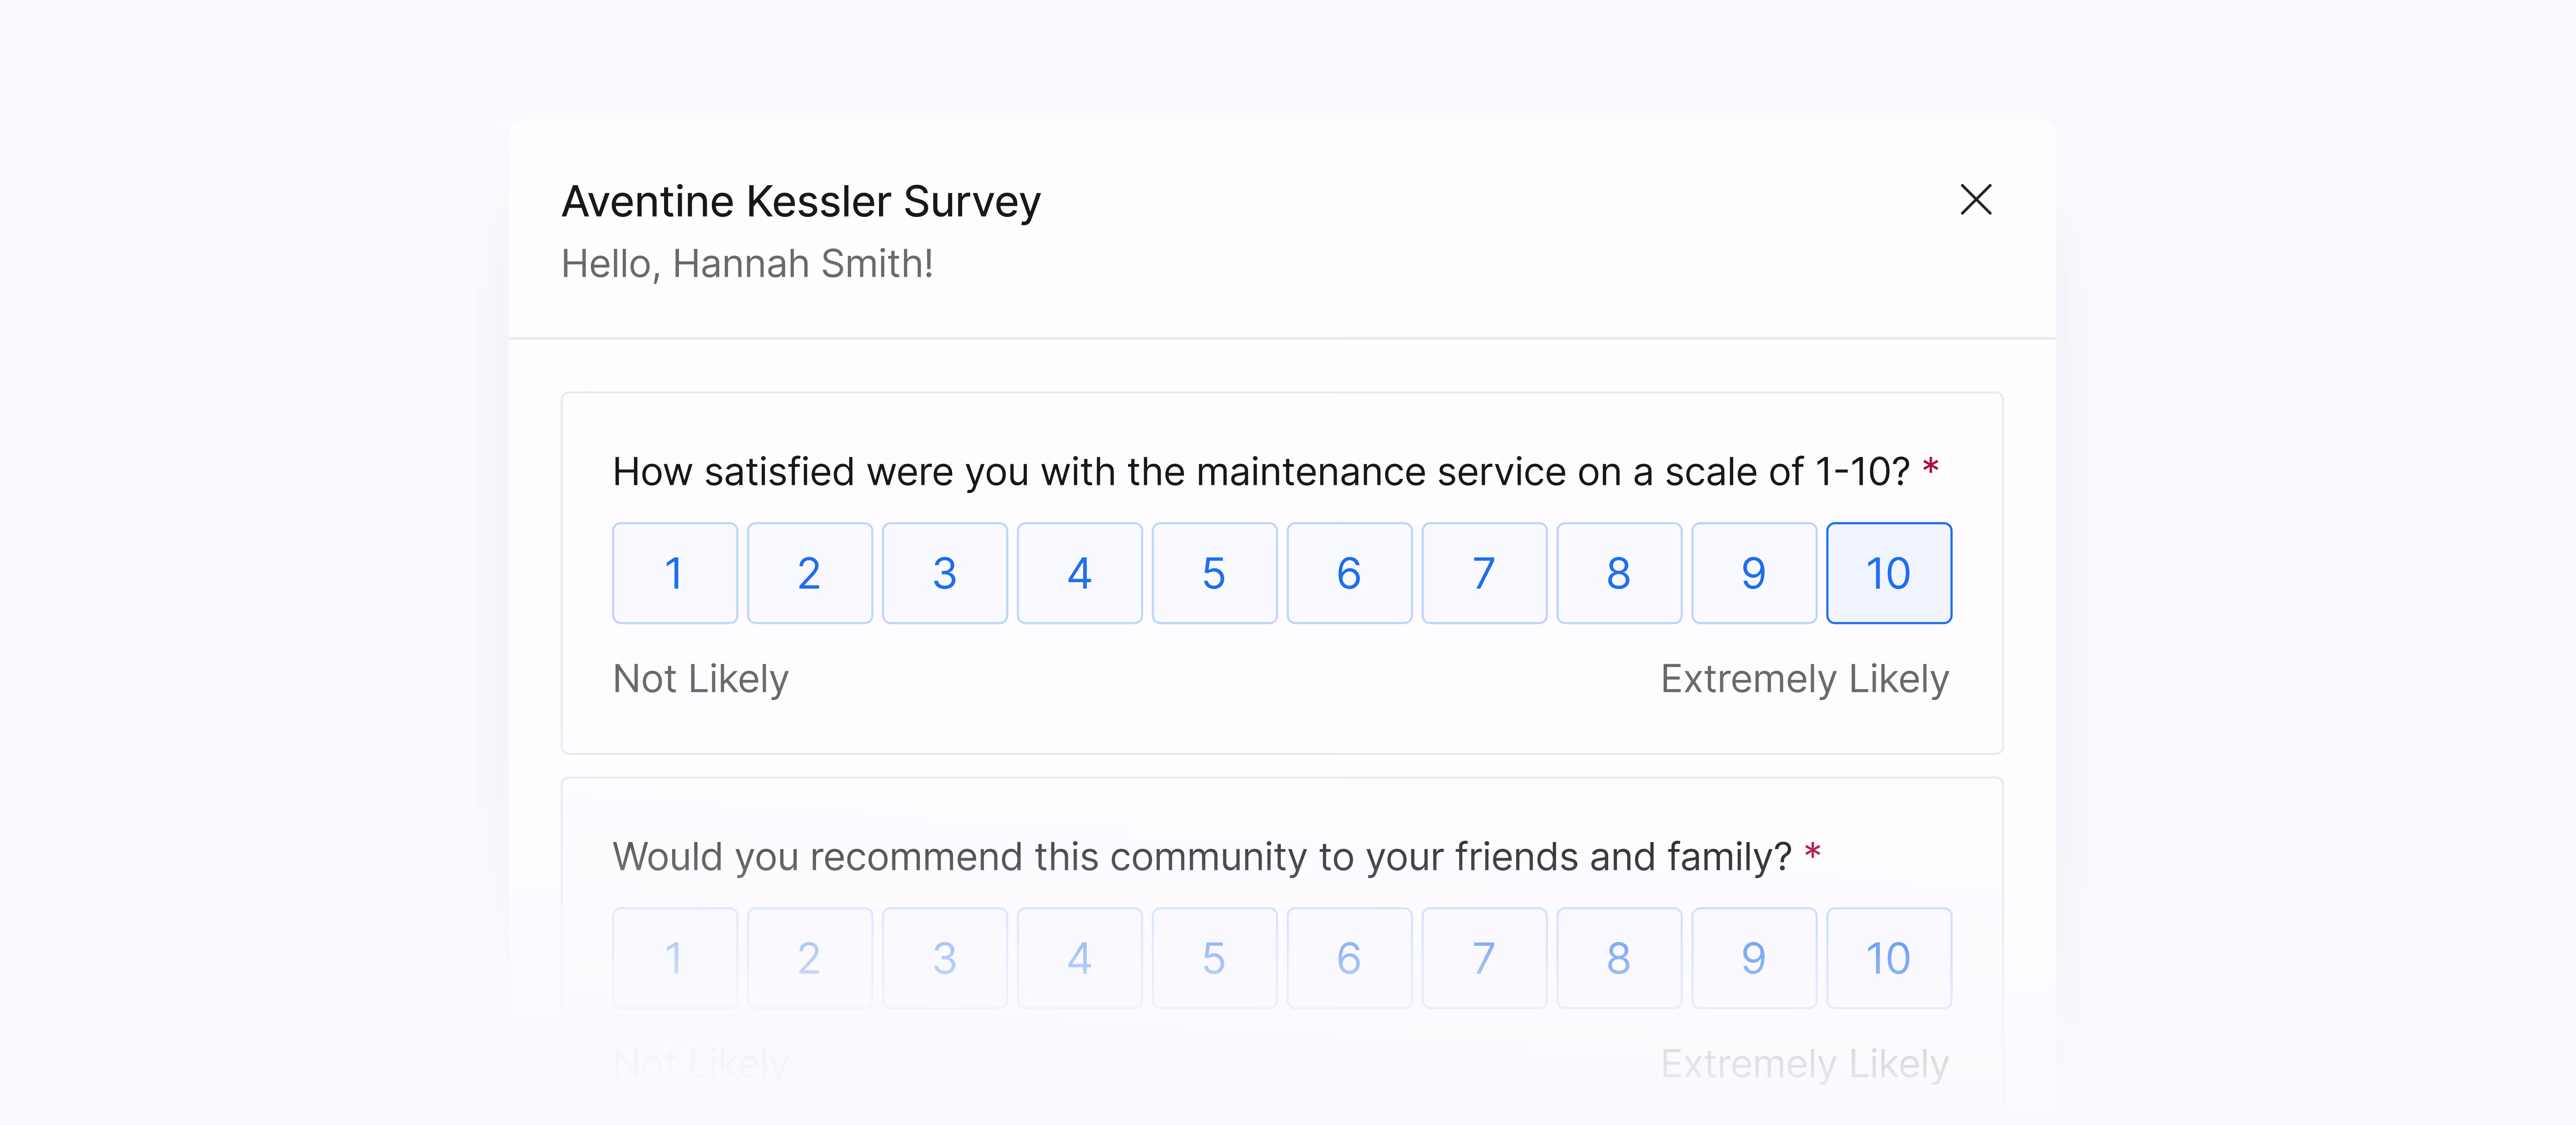This screenshot has width=2576, height=1125.
Task: Select 2 for maintenance service satisfaction
Action: tap(810, 573)
